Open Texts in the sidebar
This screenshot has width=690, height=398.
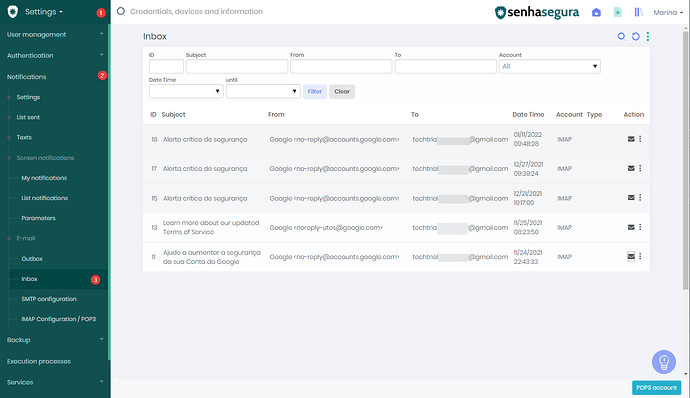coord(24,137)
